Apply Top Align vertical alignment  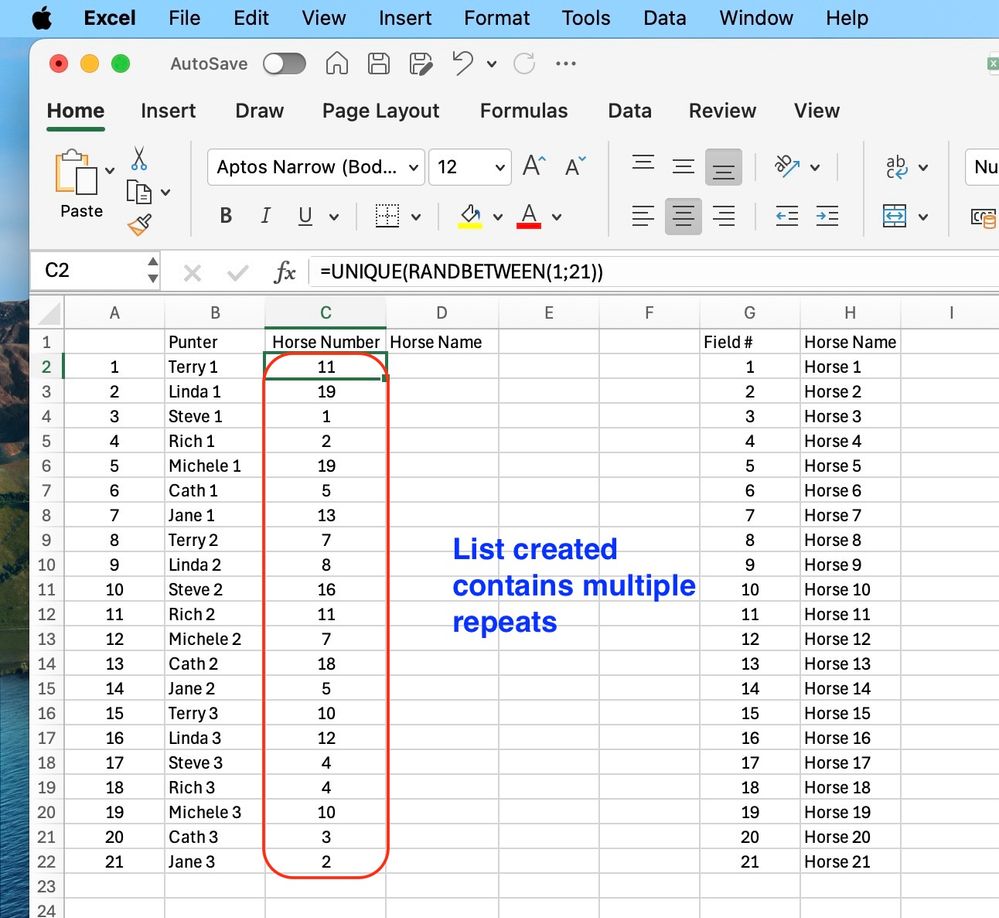point(643,163)
